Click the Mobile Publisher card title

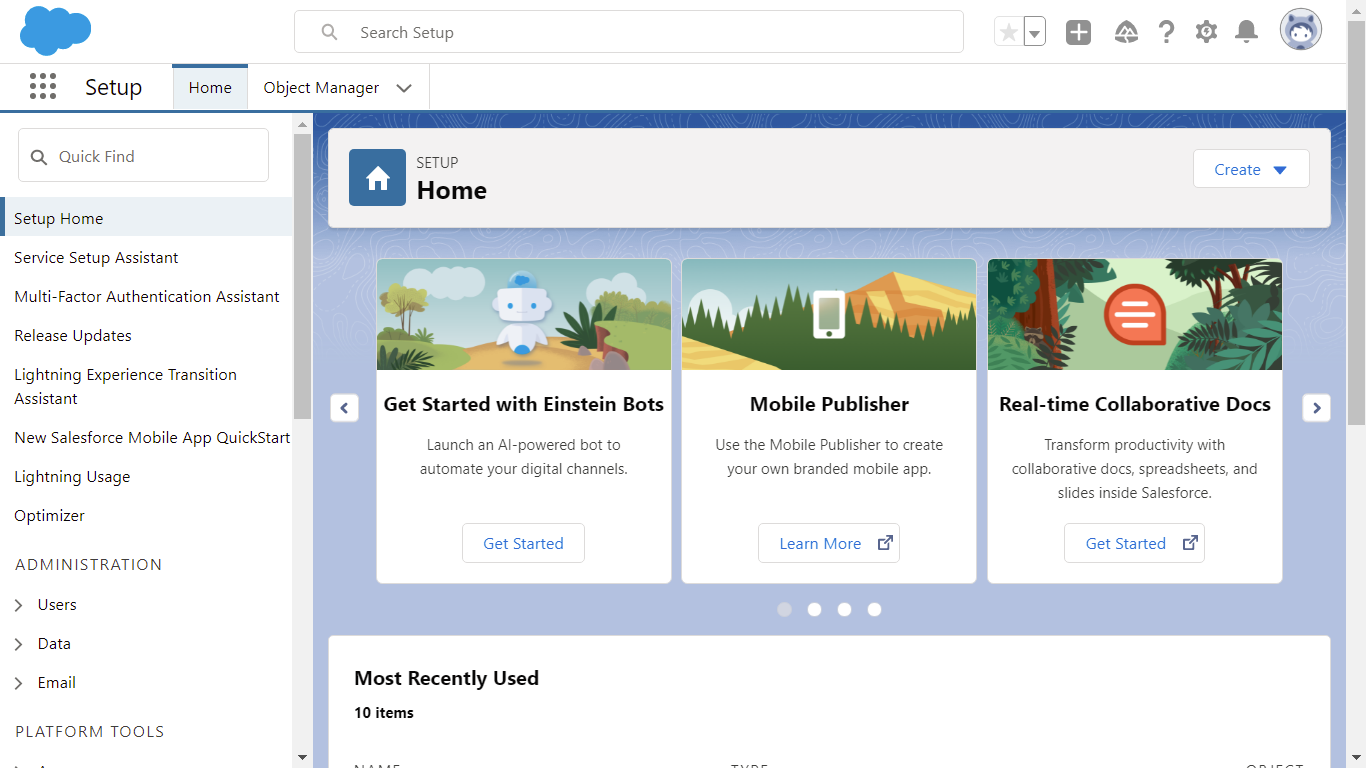pyautogui.click(x=829, y=404)
